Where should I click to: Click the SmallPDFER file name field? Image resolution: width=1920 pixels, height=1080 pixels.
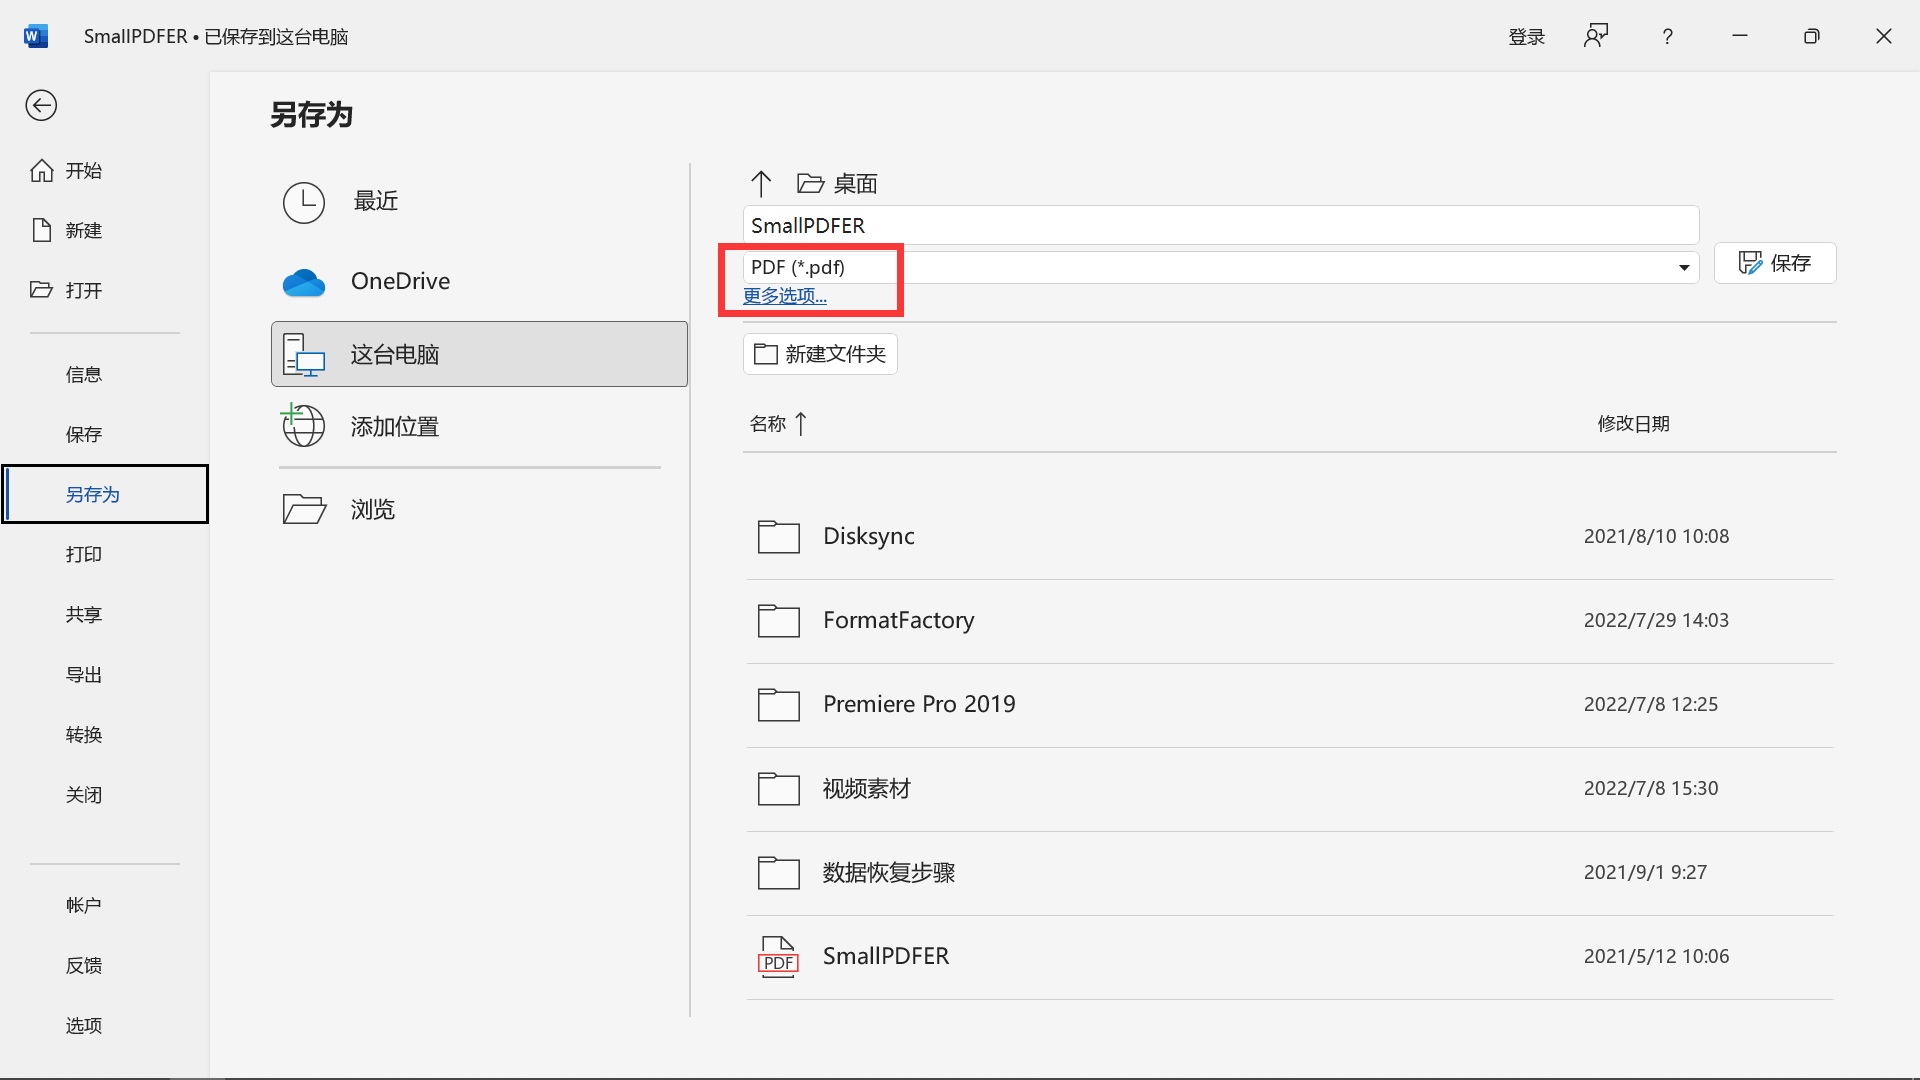(1220, 226)
